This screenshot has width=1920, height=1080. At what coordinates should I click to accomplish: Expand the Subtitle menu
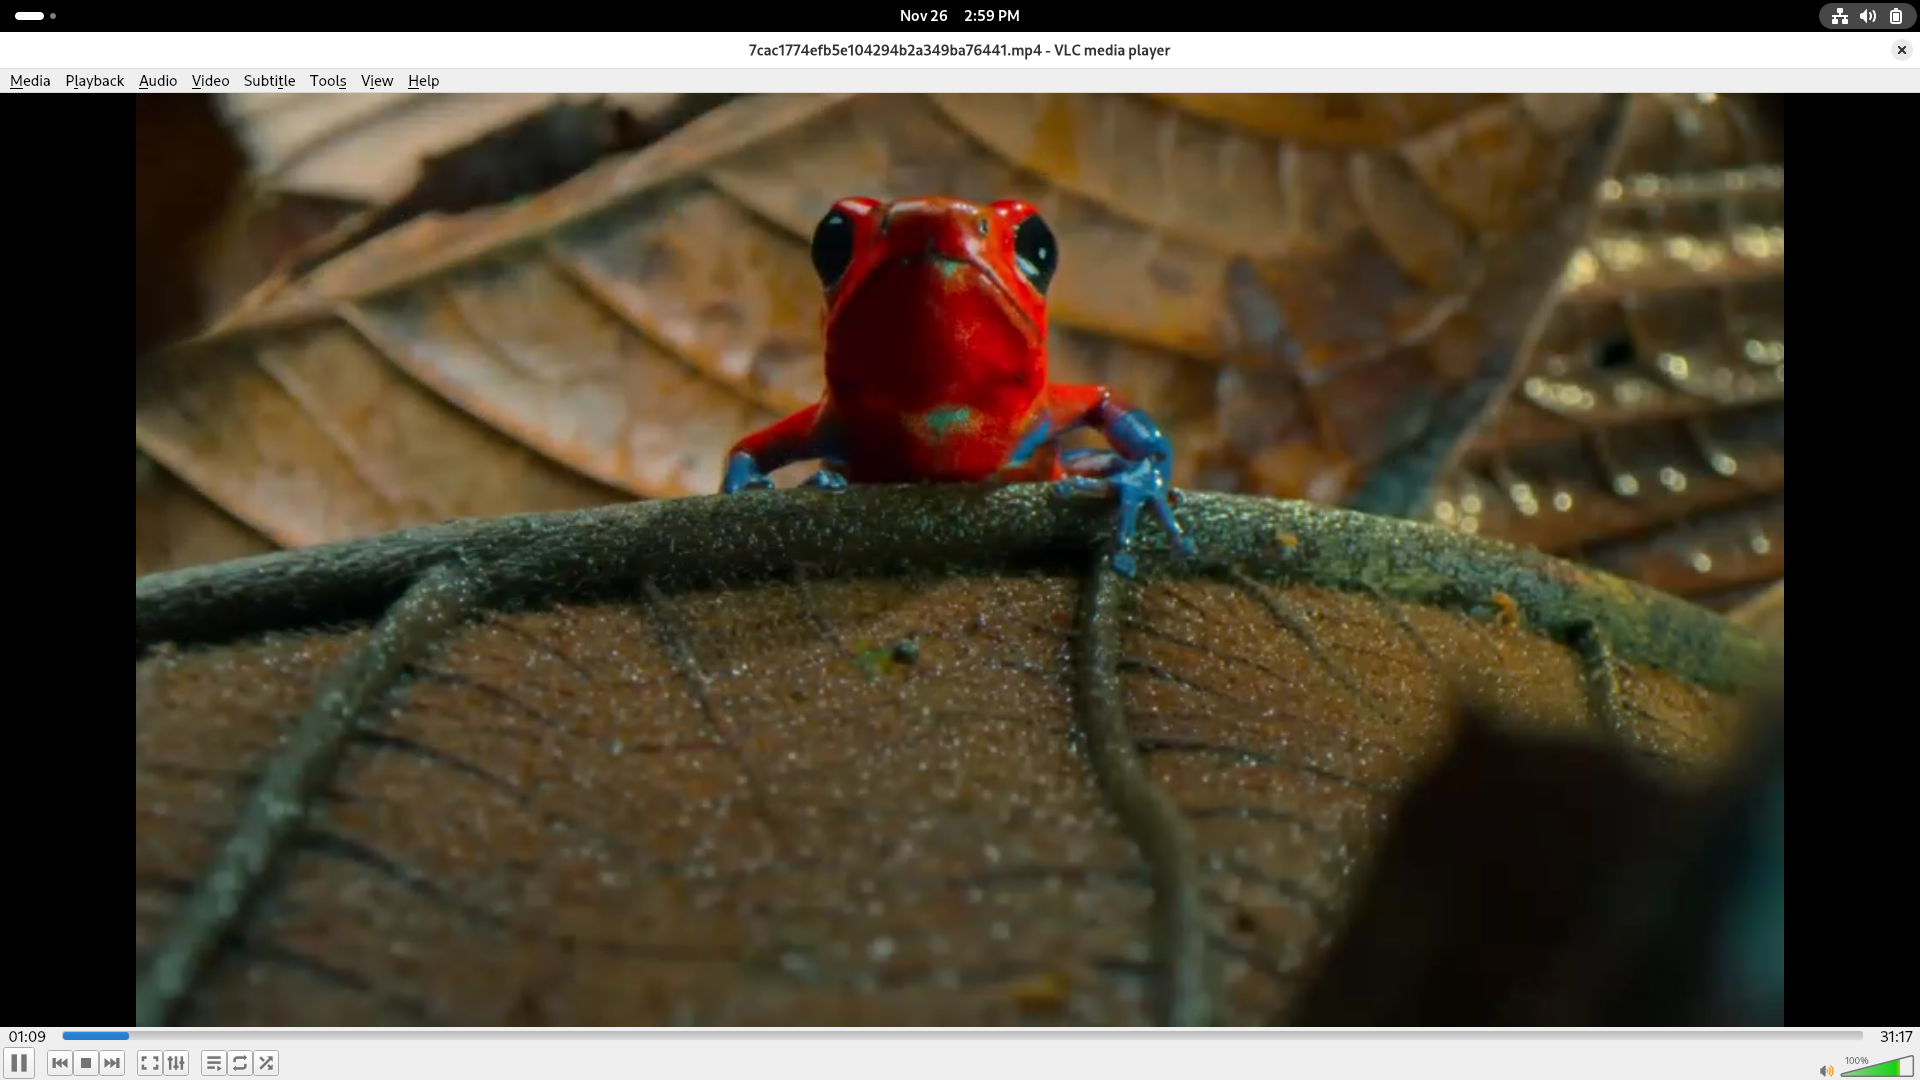pos(269,81)
